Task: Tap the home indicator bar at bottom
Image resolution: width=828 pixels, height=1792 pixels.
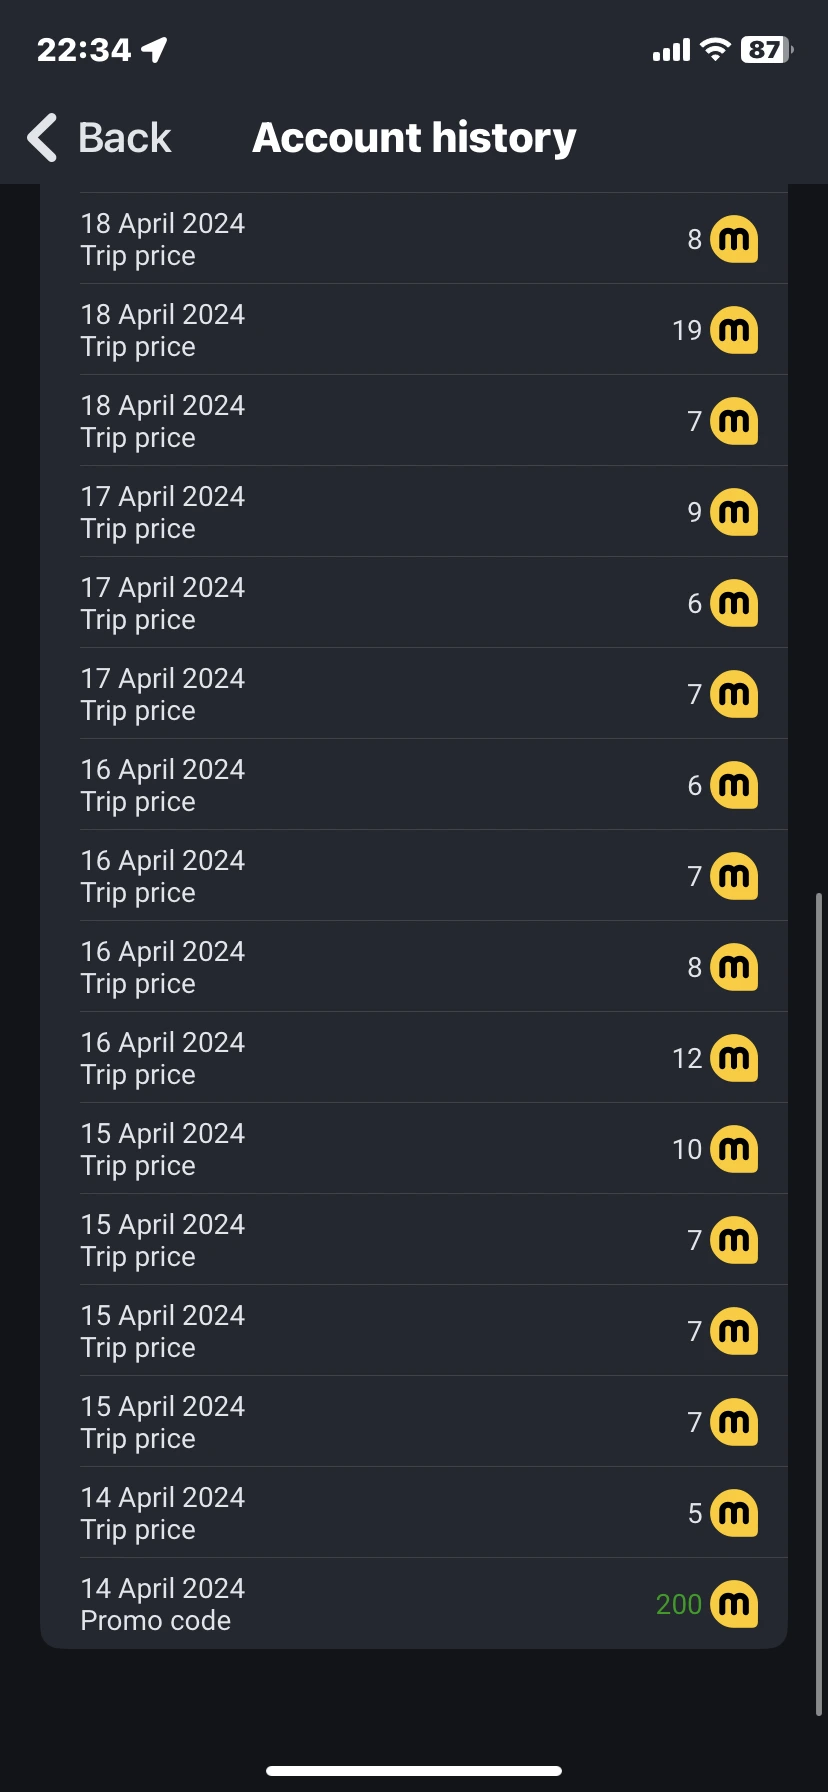Action: coord(414,1771)
